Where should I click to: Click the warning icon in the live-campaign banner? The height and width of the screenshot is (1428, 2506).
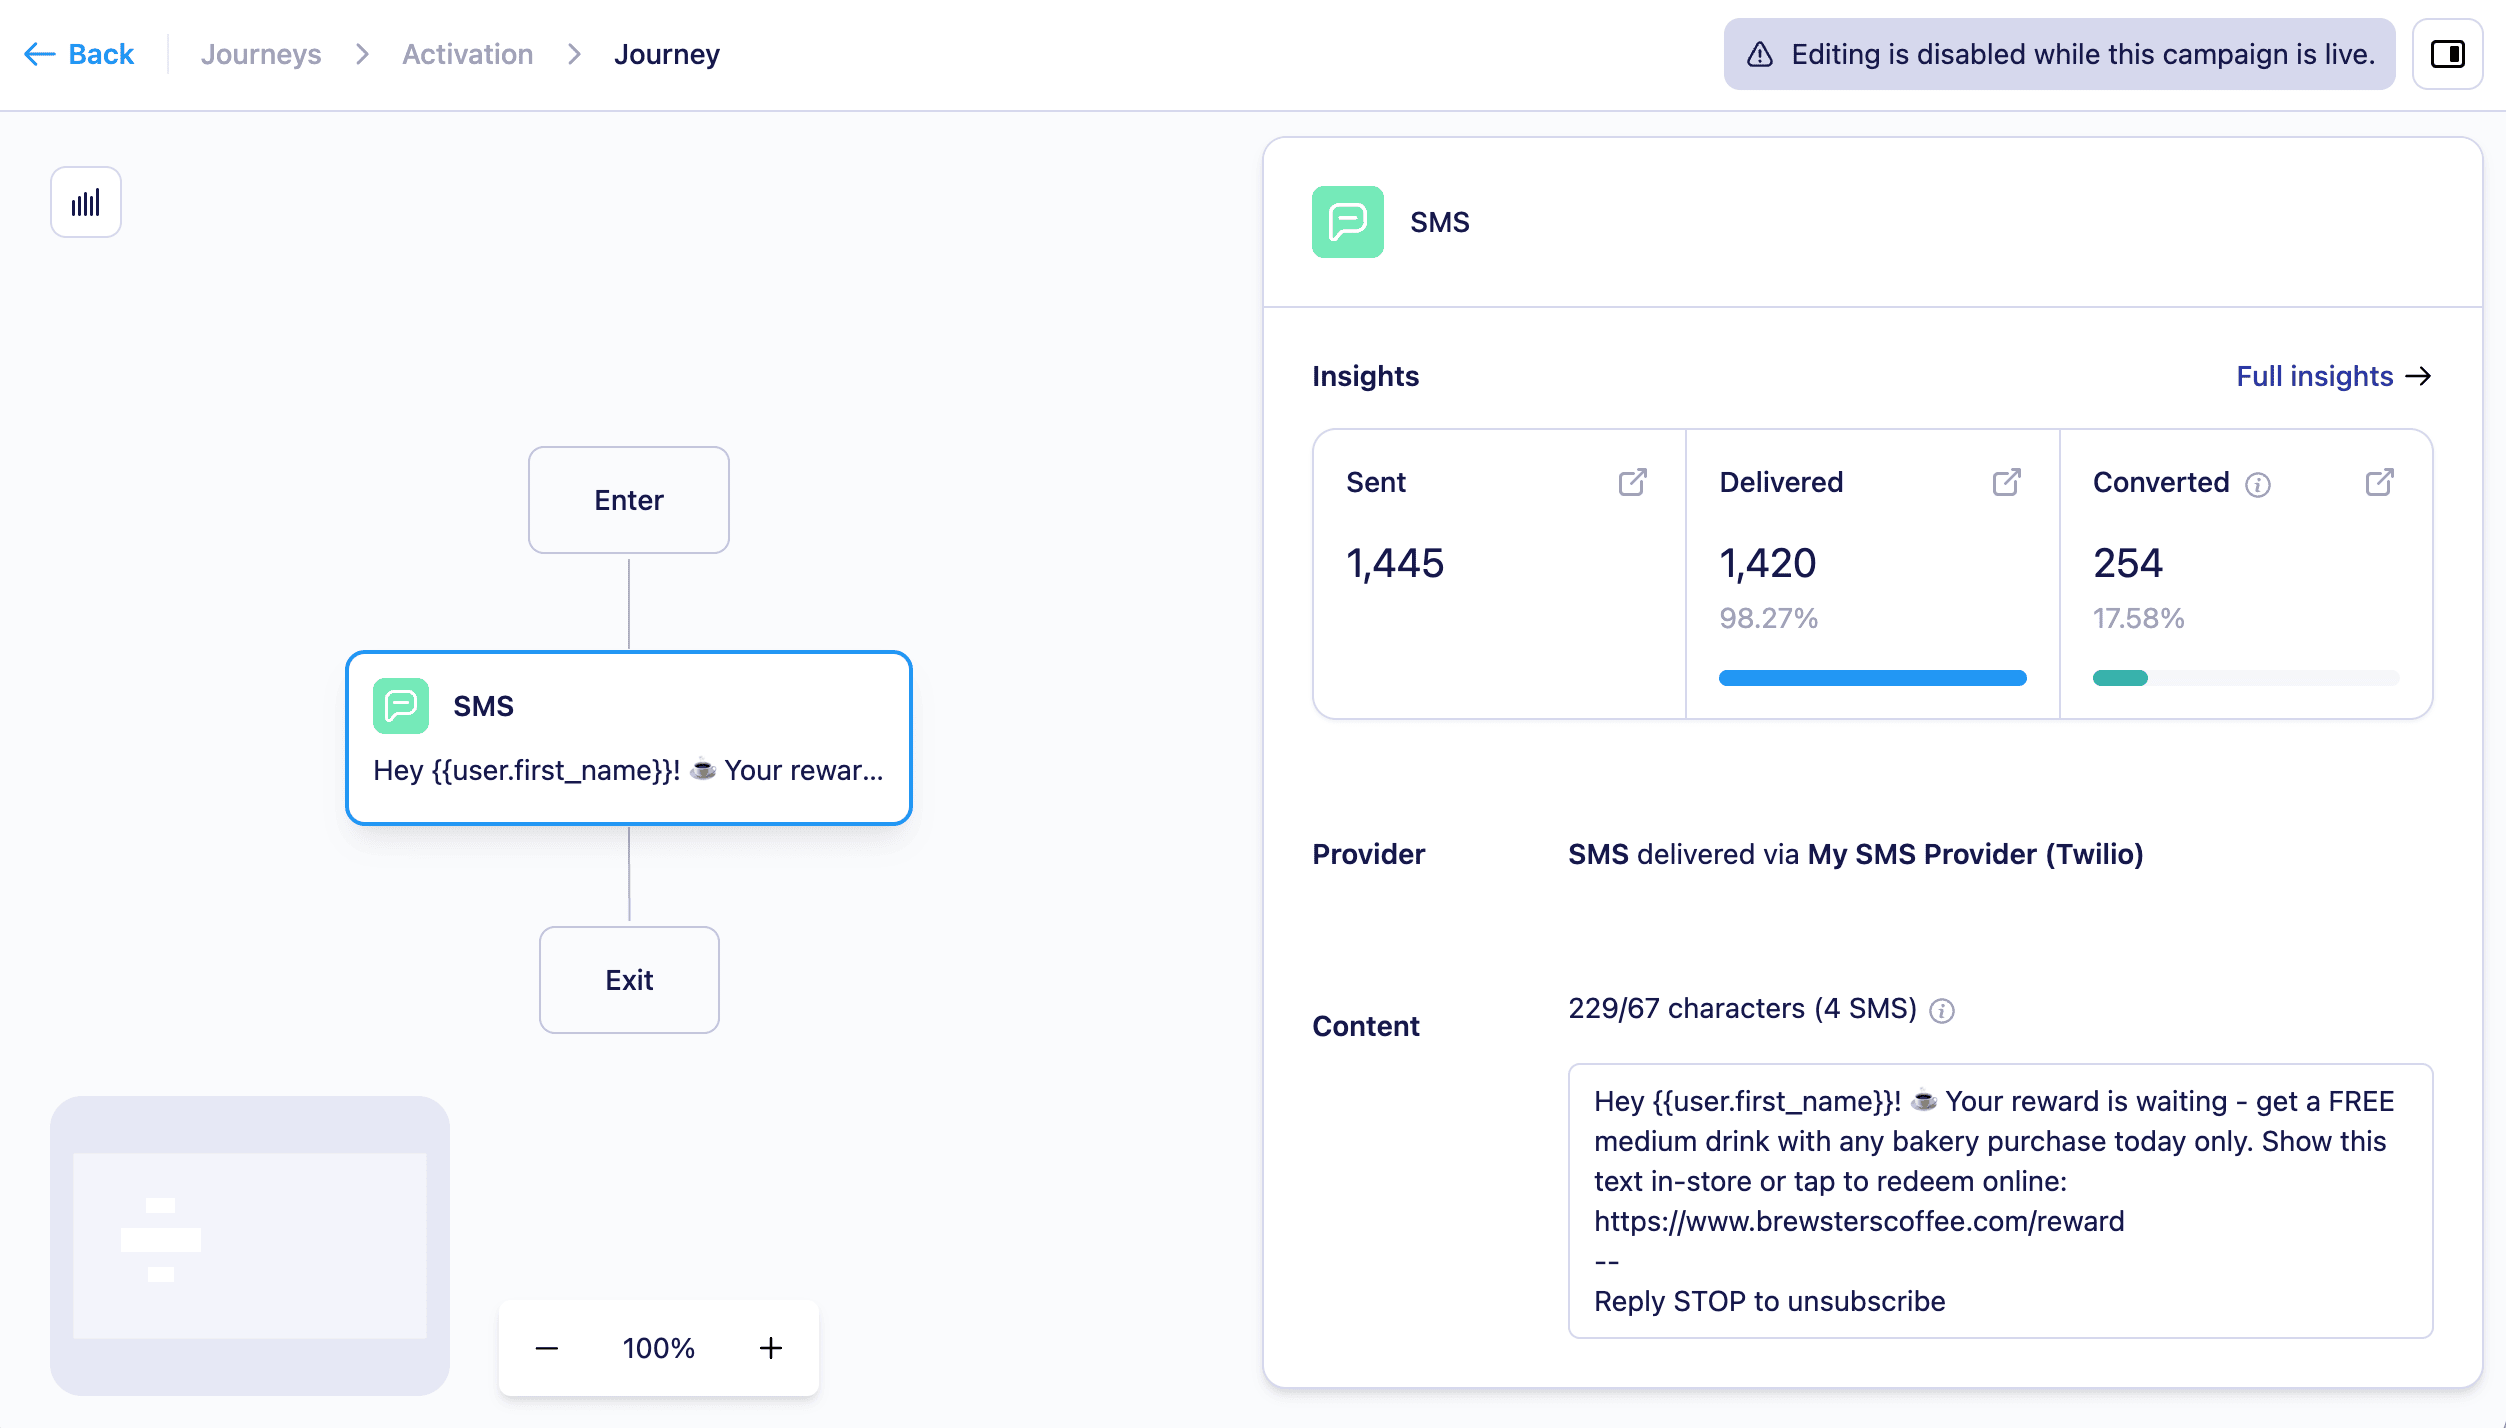[1758, 54]
